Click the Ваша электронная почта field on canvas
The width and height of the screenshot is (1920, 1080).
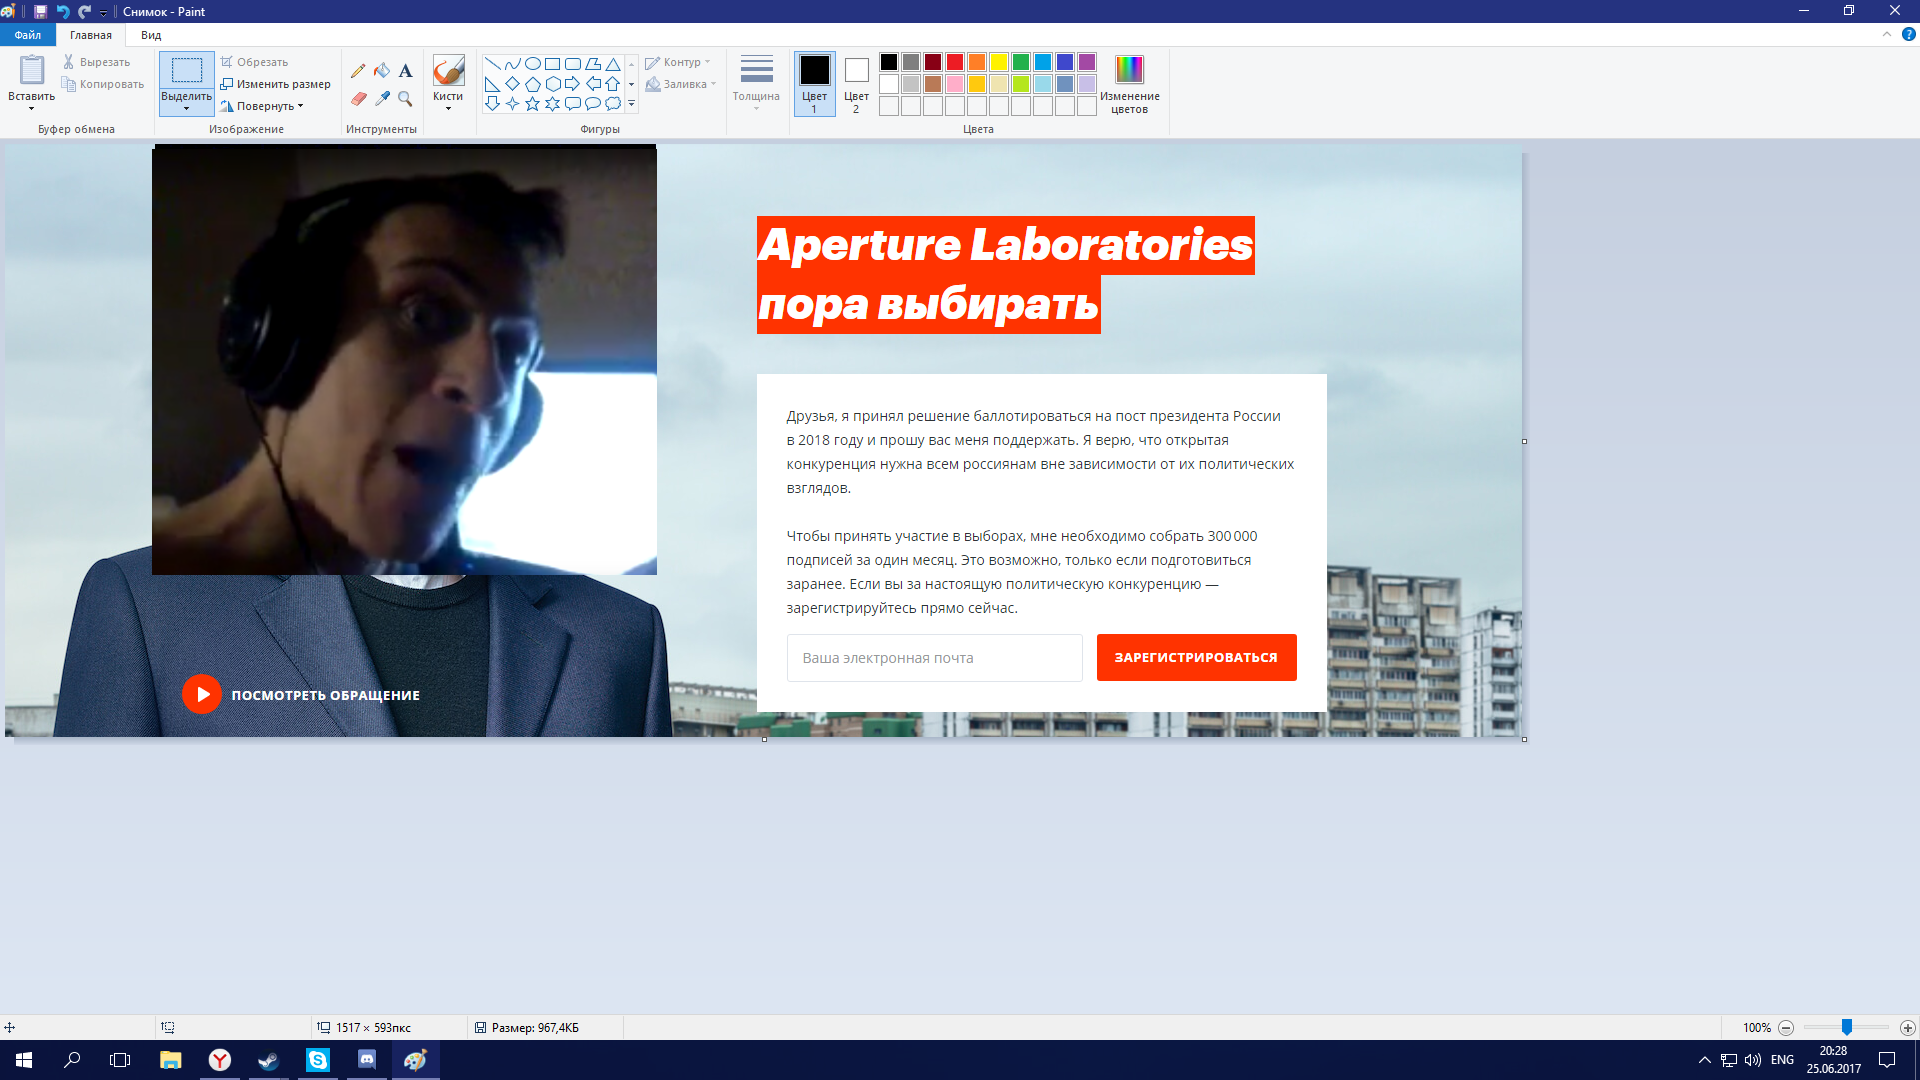click(935, 658)
